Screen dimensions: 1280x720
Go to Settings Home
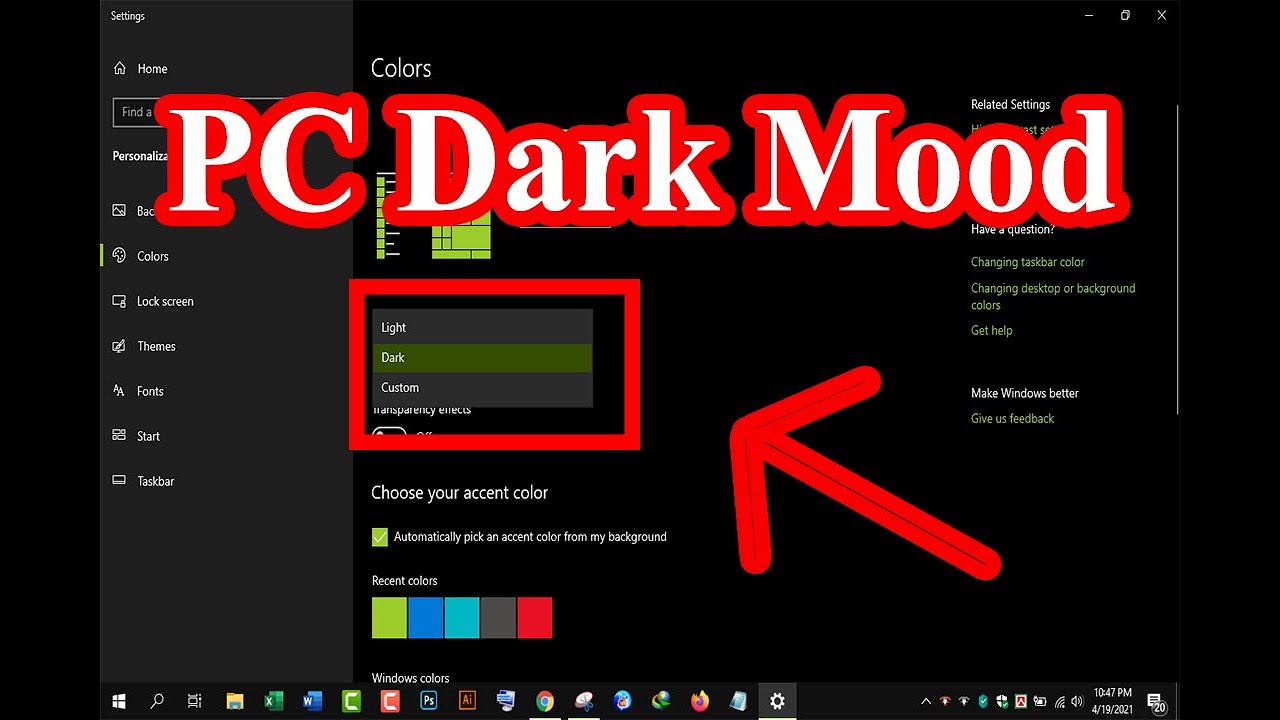pyautogui.click(x=140, y=69)
